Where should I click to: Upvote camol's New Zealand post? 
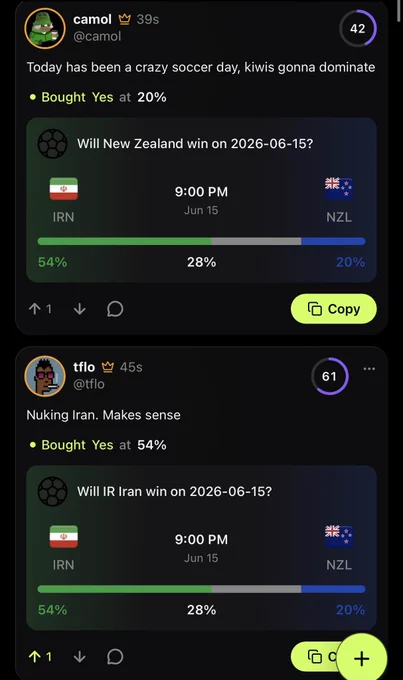click(35, 309)
